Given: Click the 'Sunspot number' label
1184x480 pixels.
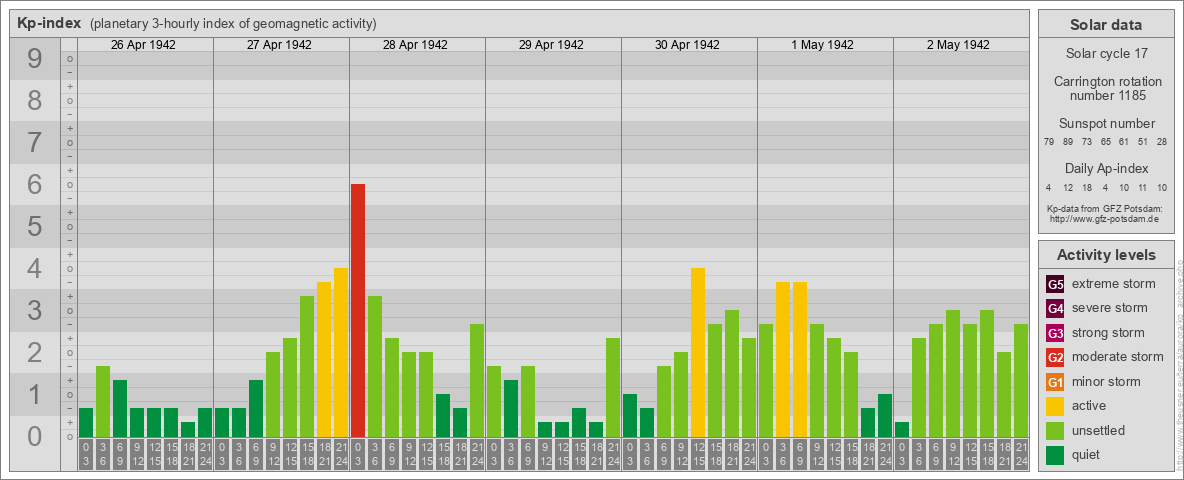Looking at the screenshot, I should click(x=1107, y=123).
